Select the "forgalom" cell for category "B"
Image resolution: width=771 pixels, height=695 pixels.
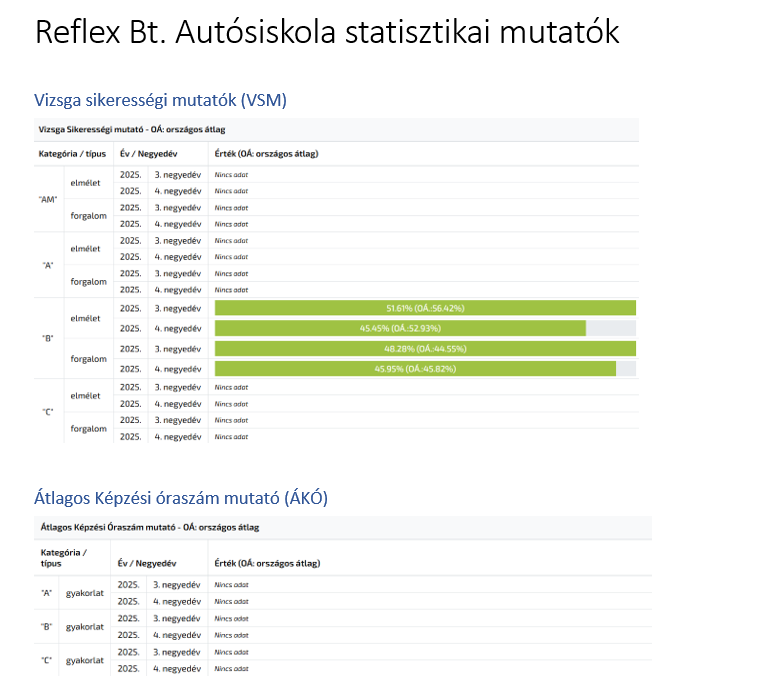[88, 359]
